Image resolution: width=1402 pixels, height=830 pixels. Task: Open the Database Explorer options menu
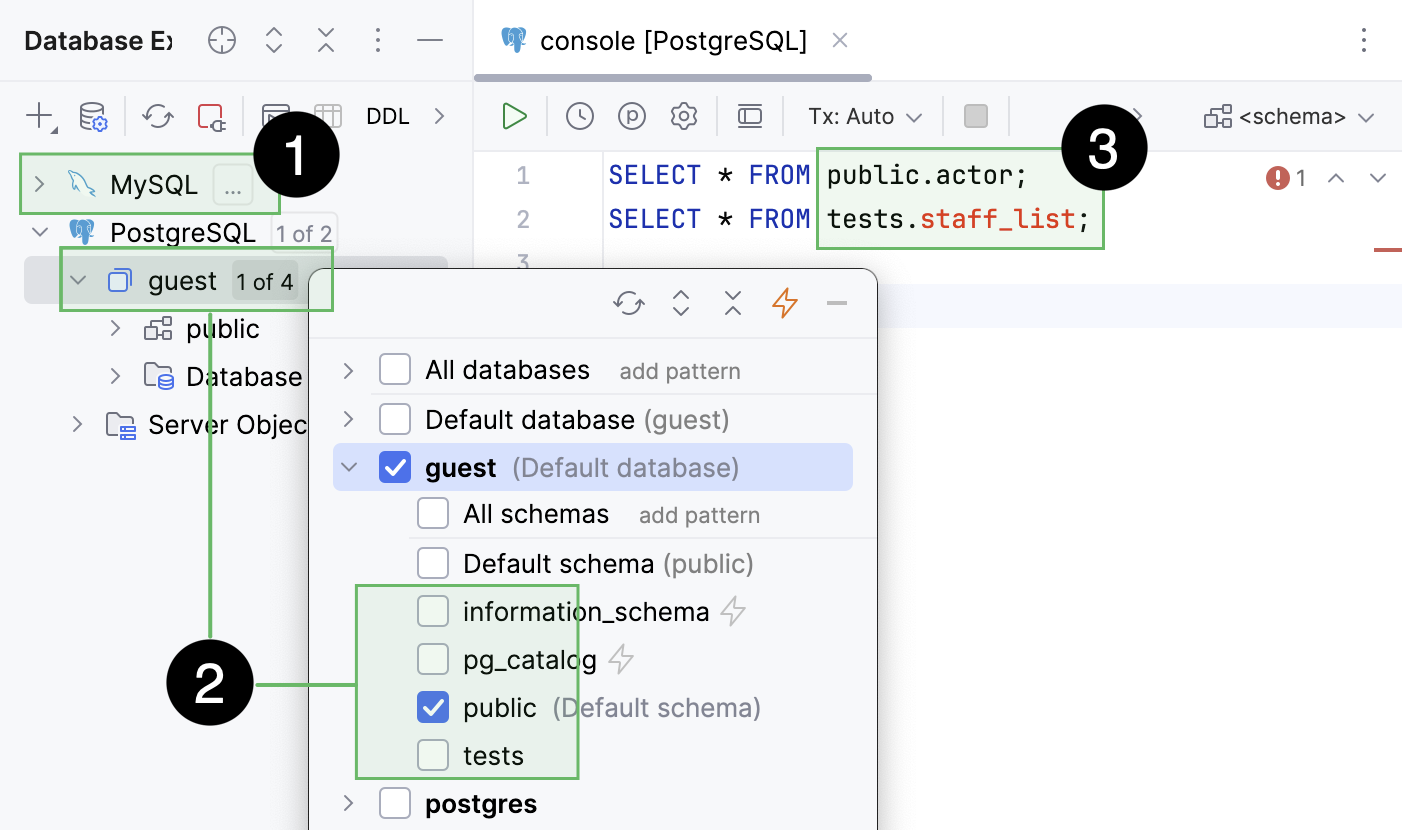click(x=378, y=40)
